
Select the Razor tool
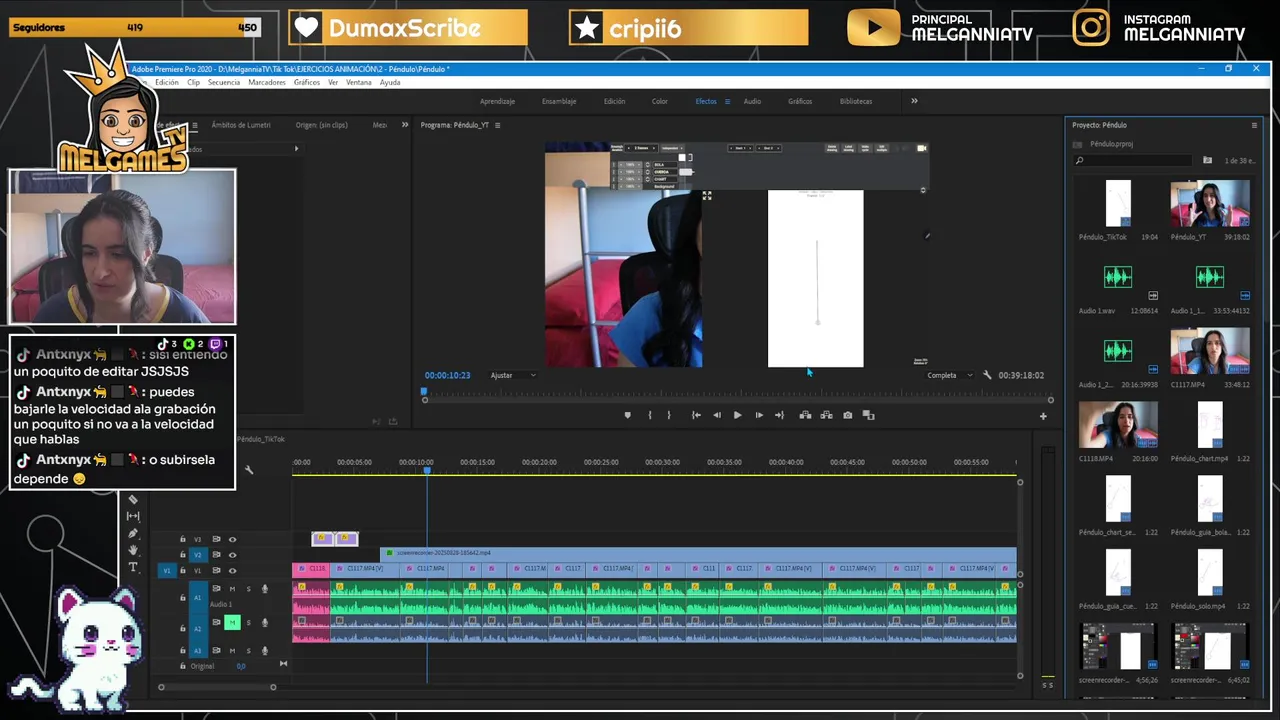coord(133,499)
